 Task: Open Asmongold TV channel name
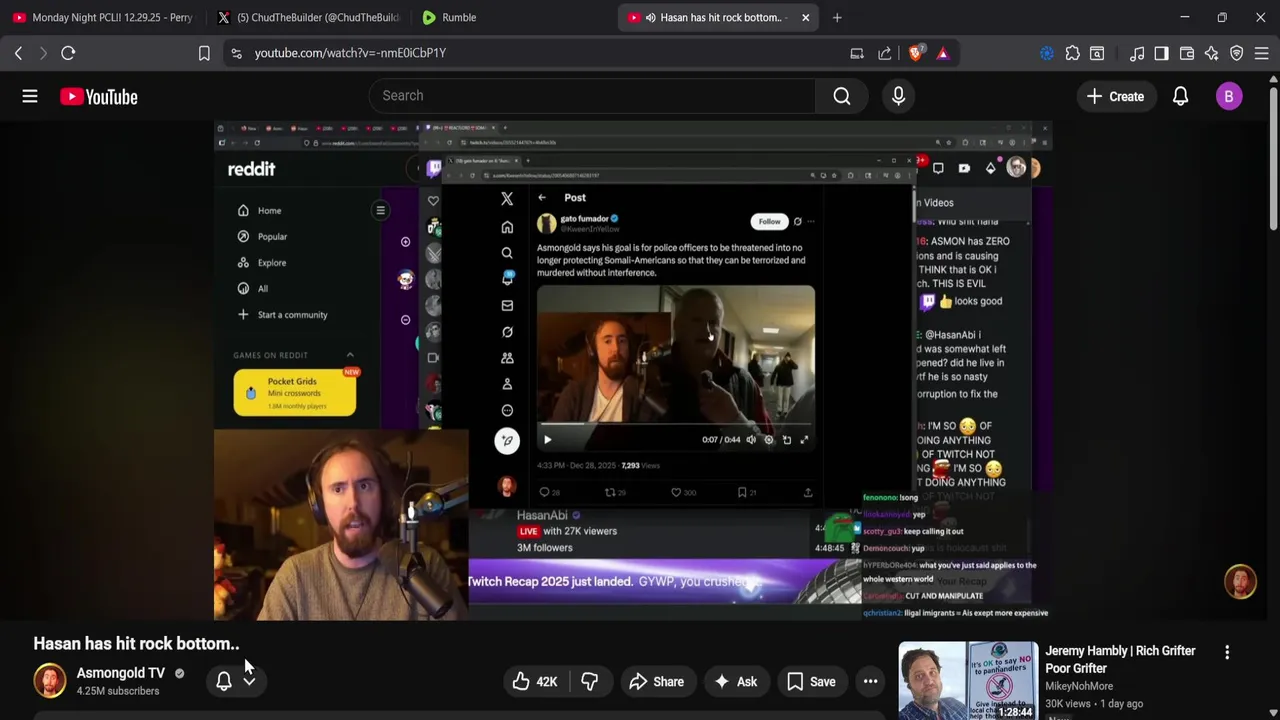click(120, 673)
